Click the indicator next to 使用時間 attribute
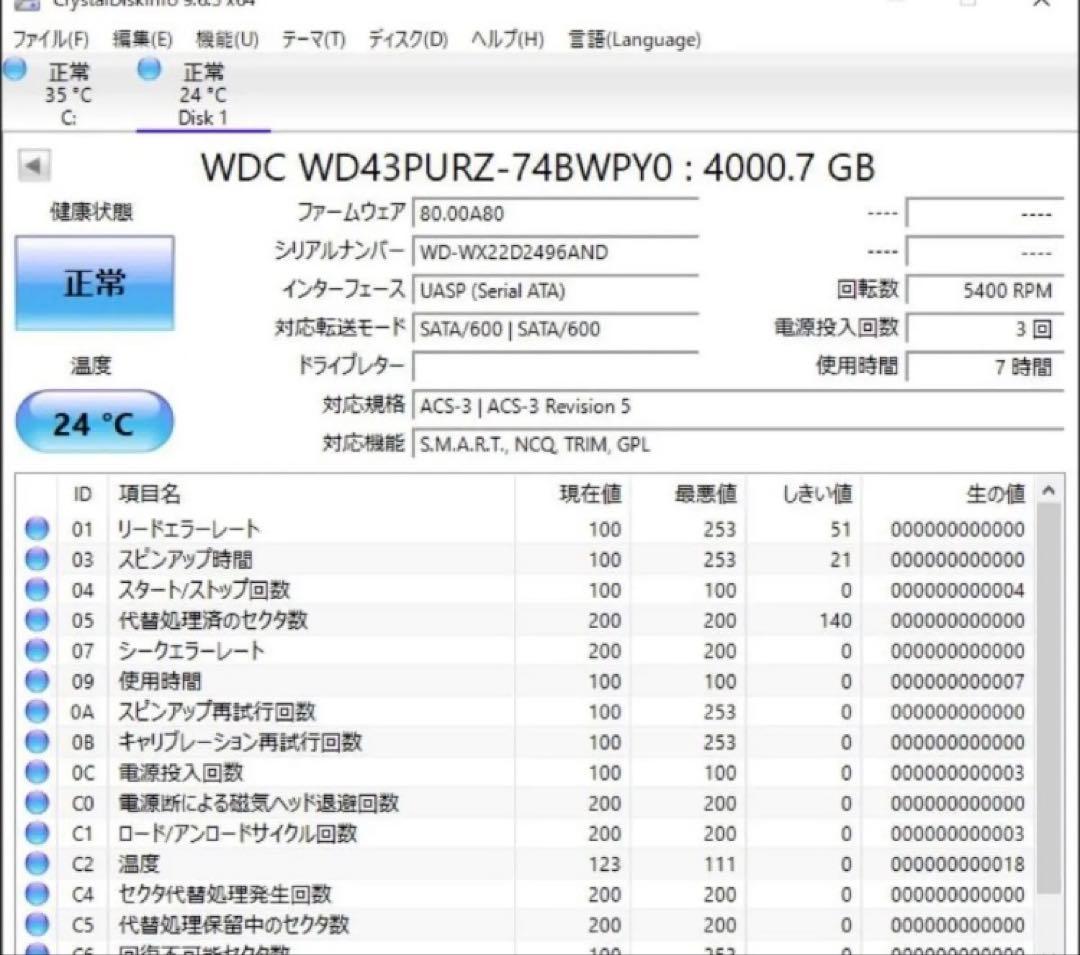The height and width of the screenshot is (955, 1080). pyautogui.click(x=36, y=681)
